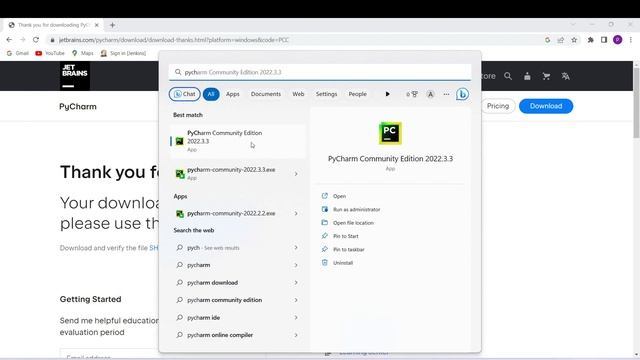Select Open file location
Image resolution: width=640 pixels, height=360 pixels.
(353, 223)
